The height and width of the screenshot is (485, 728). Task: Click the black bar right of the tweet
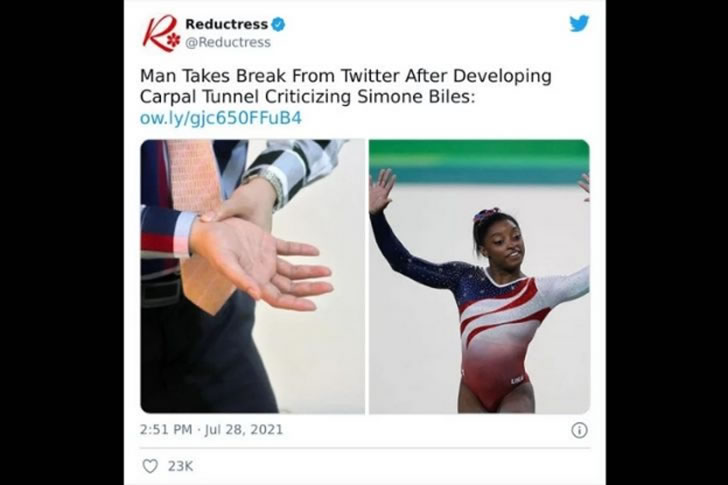coord(667,242)
